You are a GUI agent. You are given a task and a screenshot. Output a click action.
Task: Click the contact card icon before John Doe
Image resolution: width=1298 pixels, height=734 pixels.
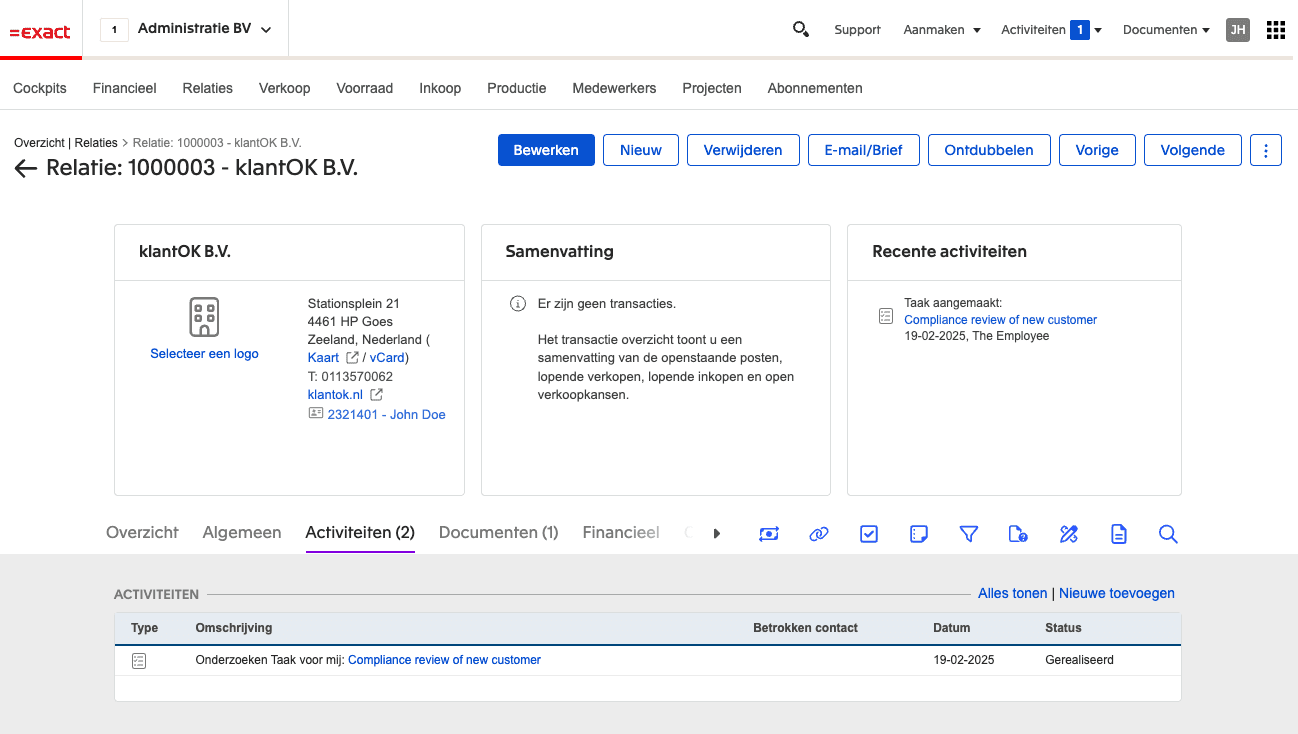(316, 413)
